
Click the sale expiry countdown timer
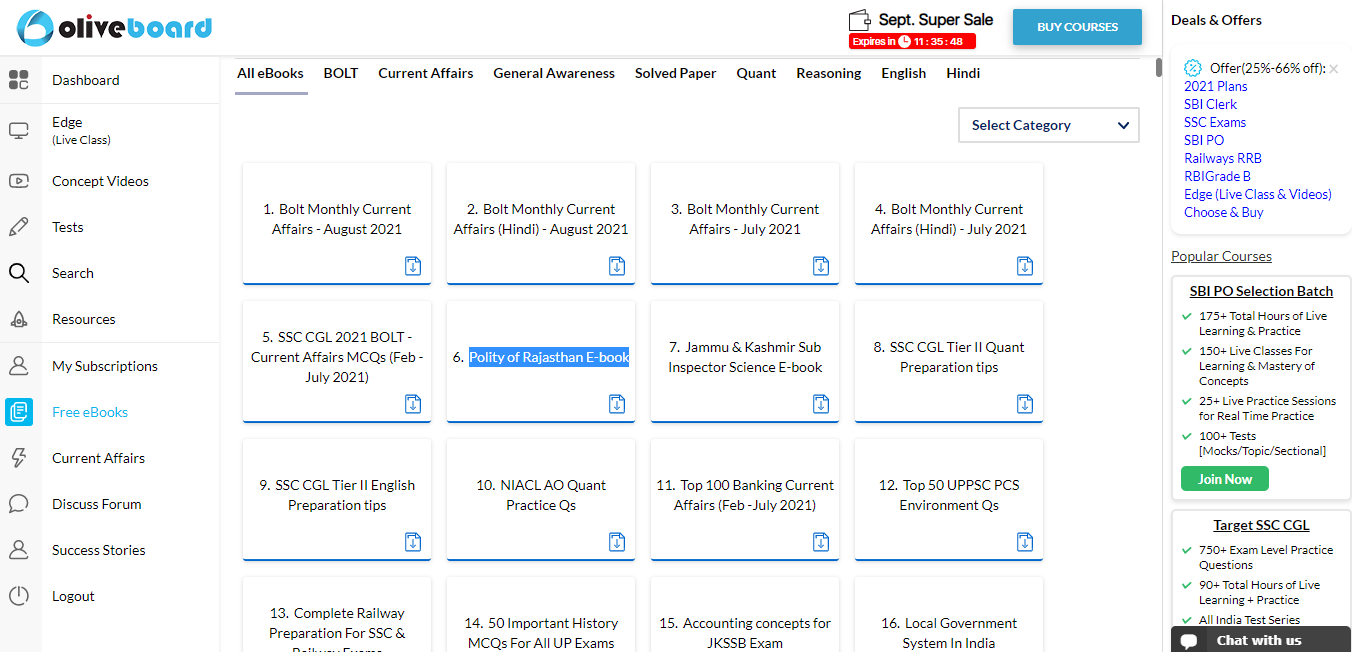pyautogui.click(x=912, y=41)
